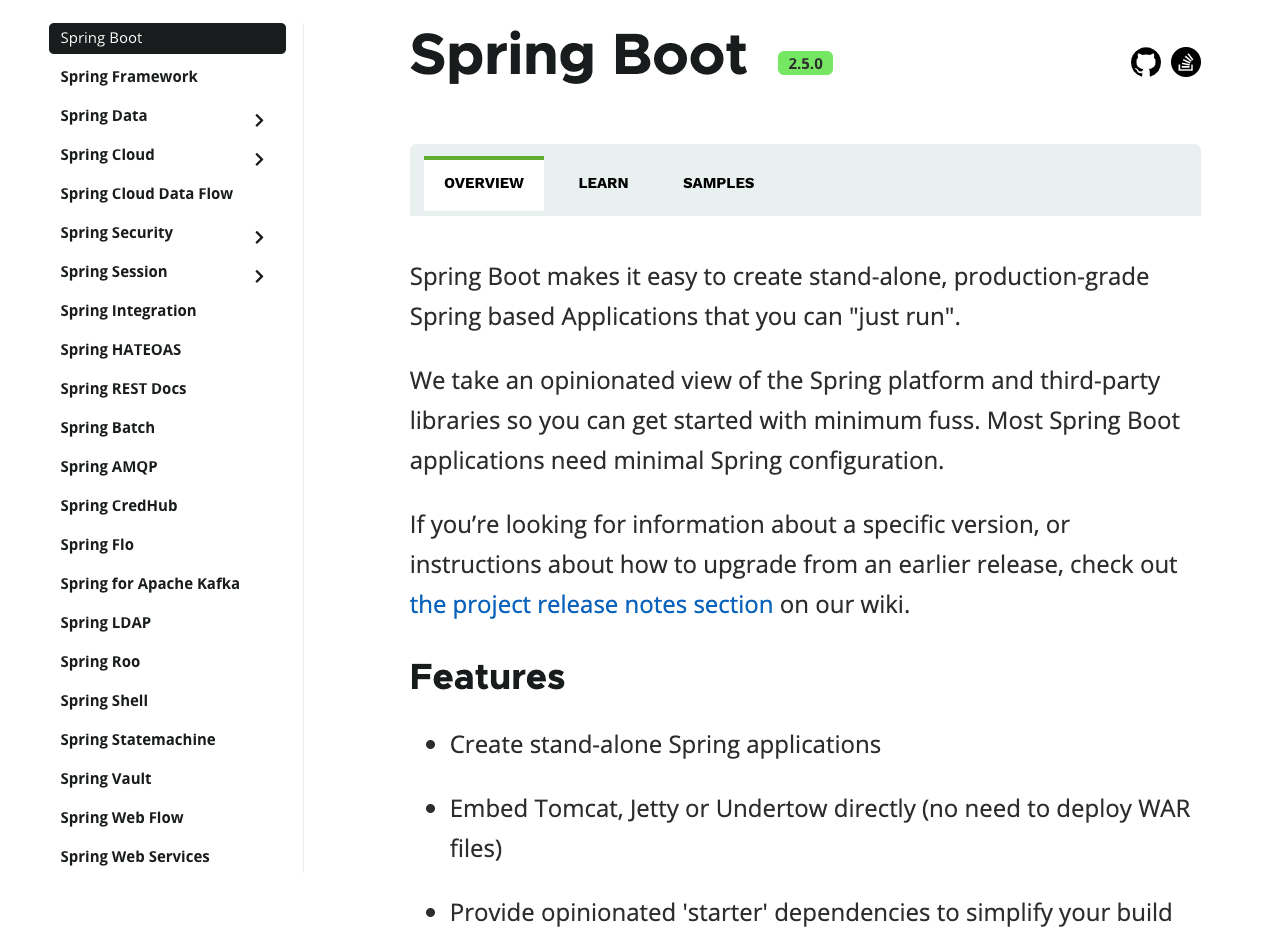Click the Features heading
Viewport: 1288px width, 928px height.
pos(488,677)
